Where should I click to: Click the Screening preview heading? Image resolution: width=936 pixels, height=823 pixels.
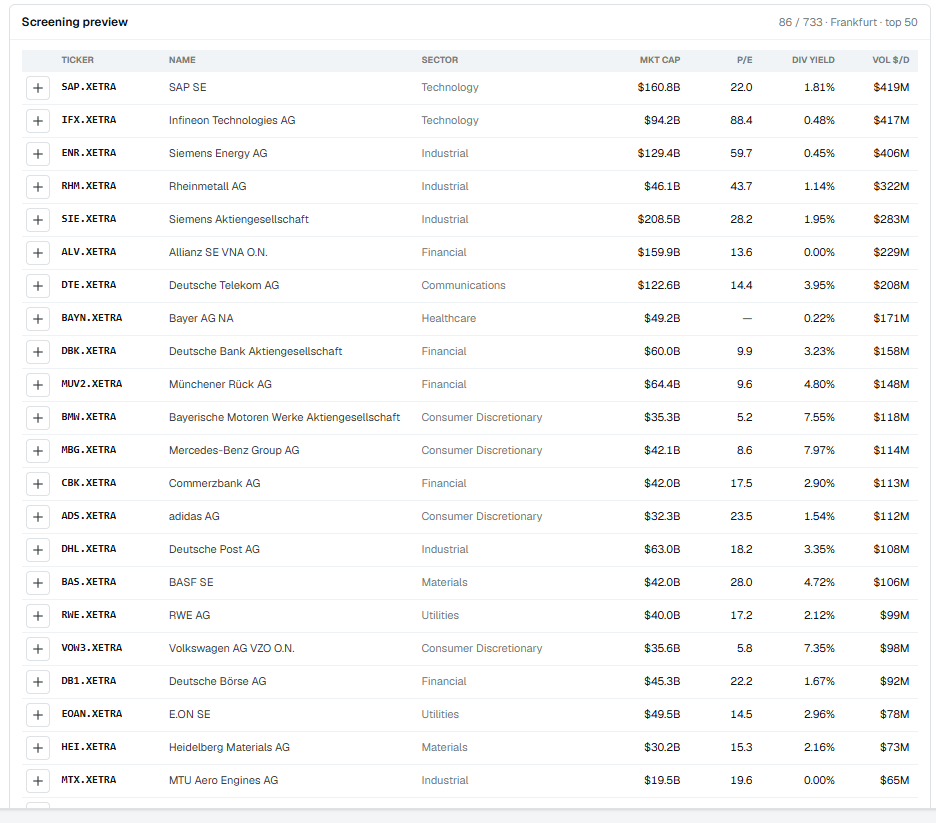[x=75, y=22]
